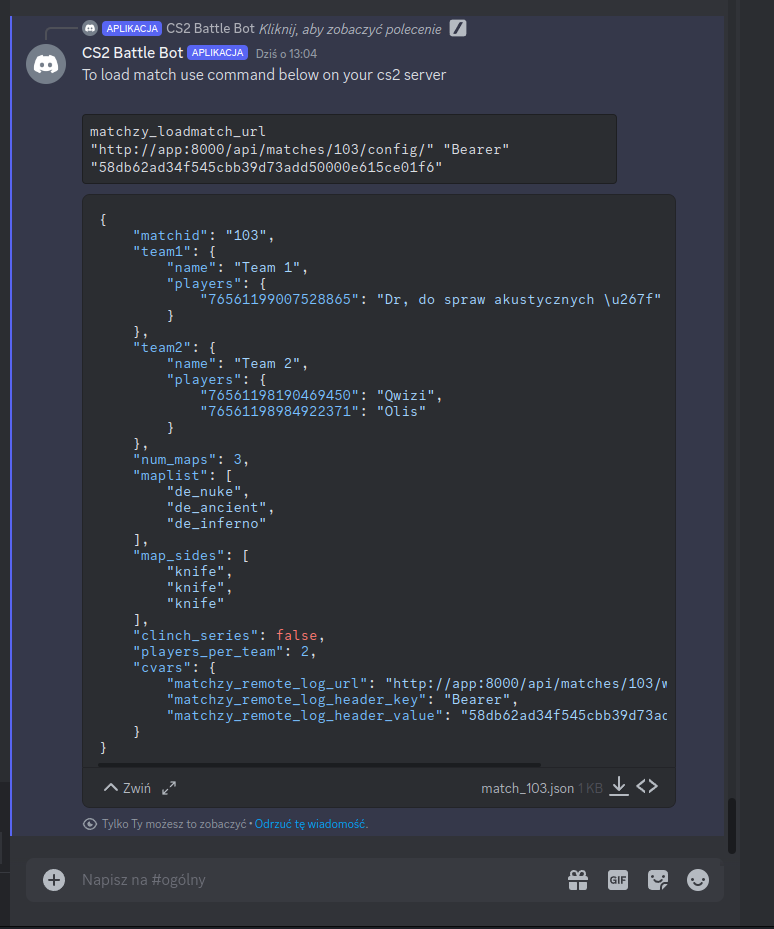Click the horizontal scrollbar of the JSON preview
774x929 pixels.
tap(319, 765)
